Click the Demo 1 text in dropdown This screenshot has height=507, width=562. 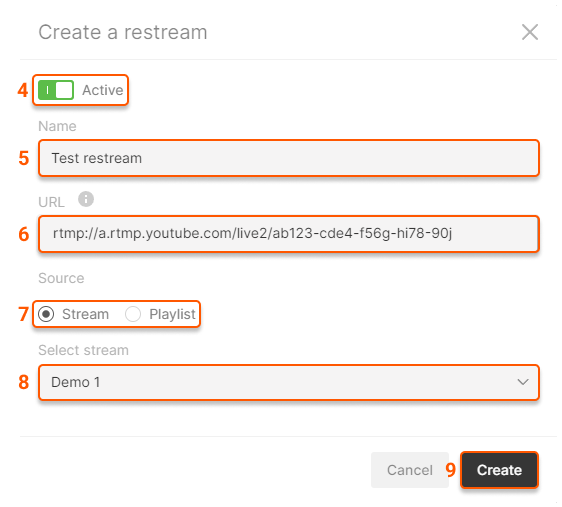point(76,382)
